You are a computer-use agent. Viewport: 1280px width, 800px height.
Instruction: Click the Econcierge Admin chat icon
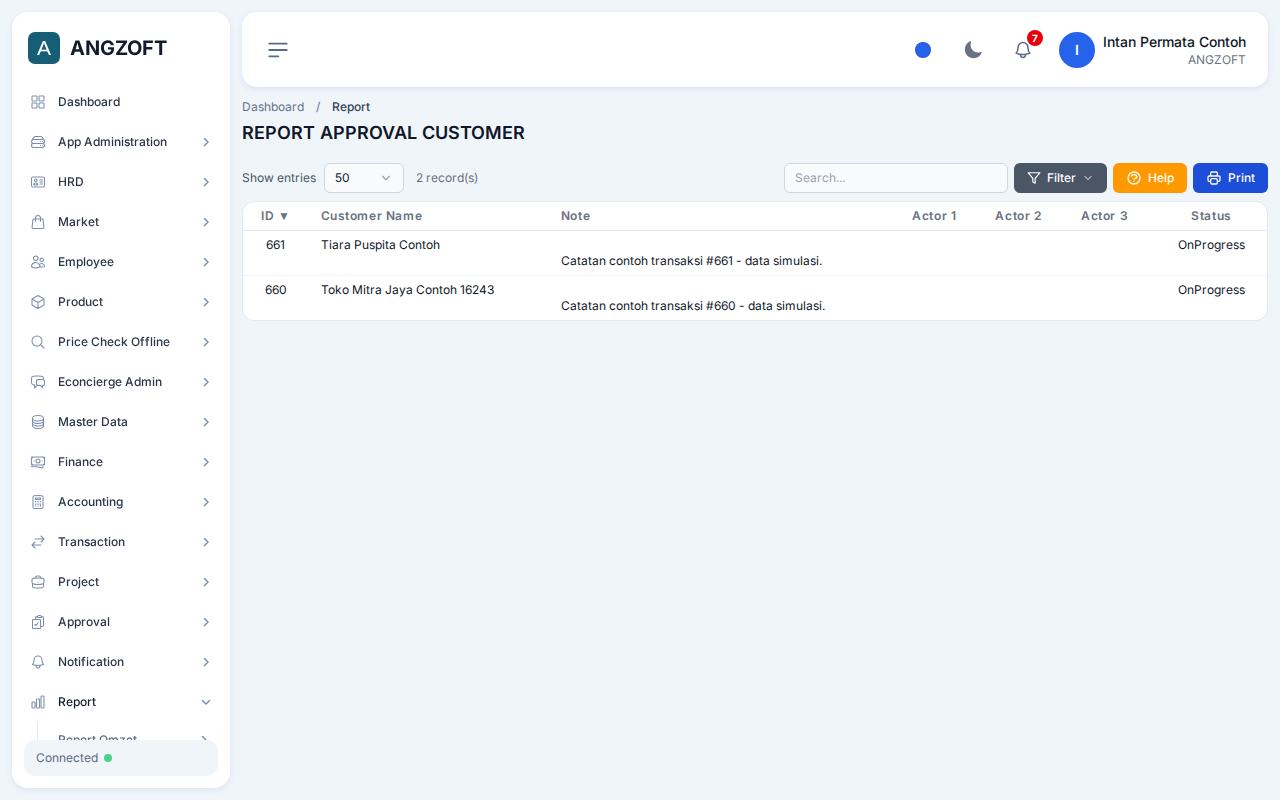38,382
